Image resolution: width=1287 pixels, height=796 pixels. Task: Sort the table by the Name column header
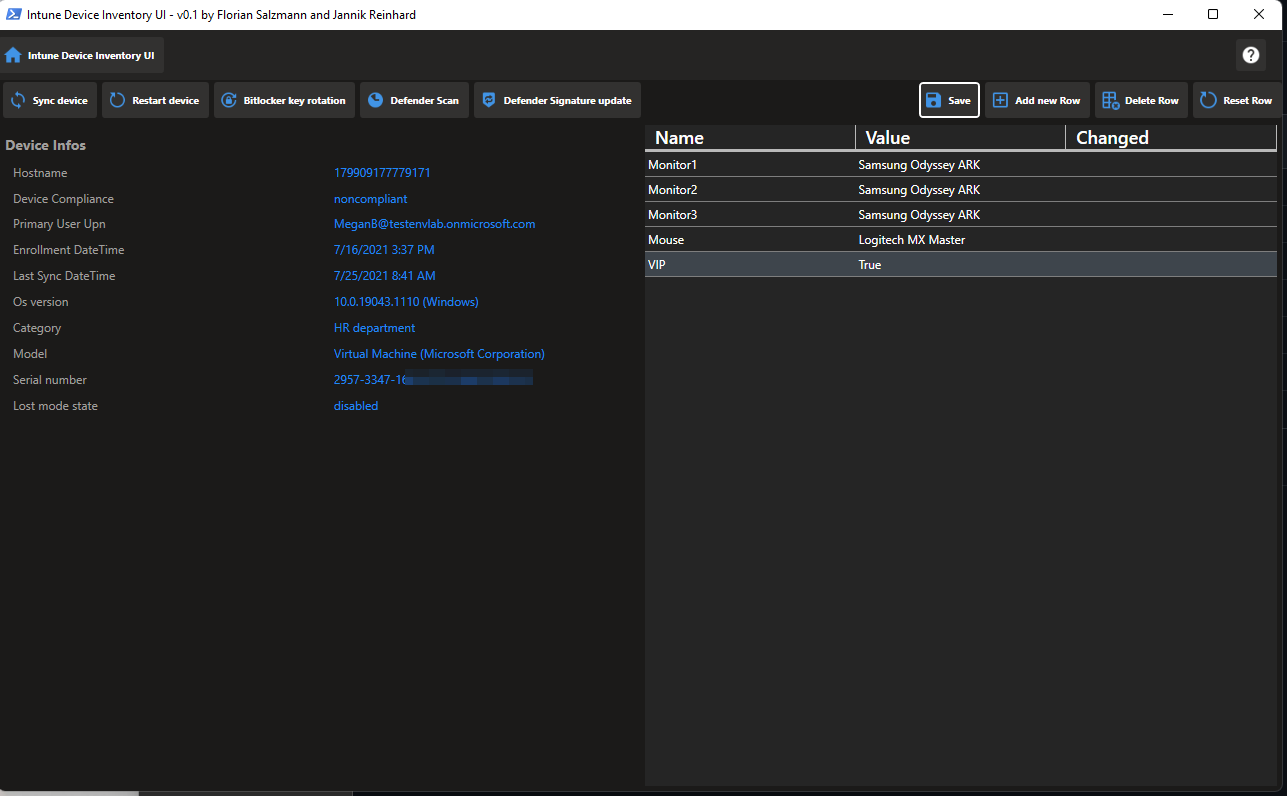pos(680,137)
